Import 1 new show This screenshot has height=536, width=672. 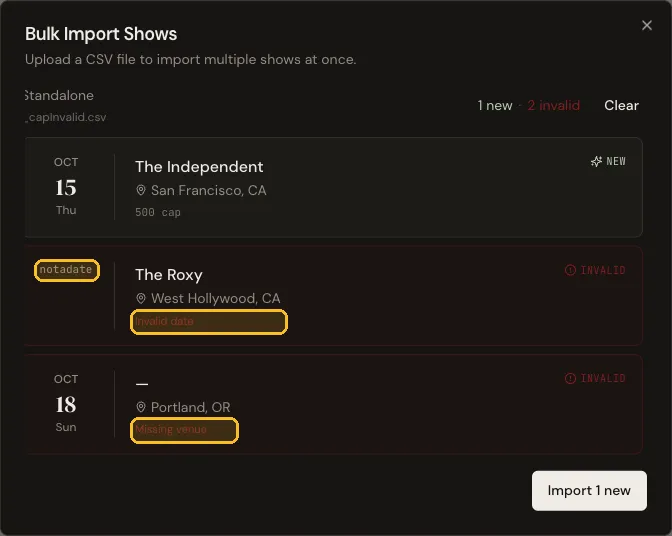(589, 491)
